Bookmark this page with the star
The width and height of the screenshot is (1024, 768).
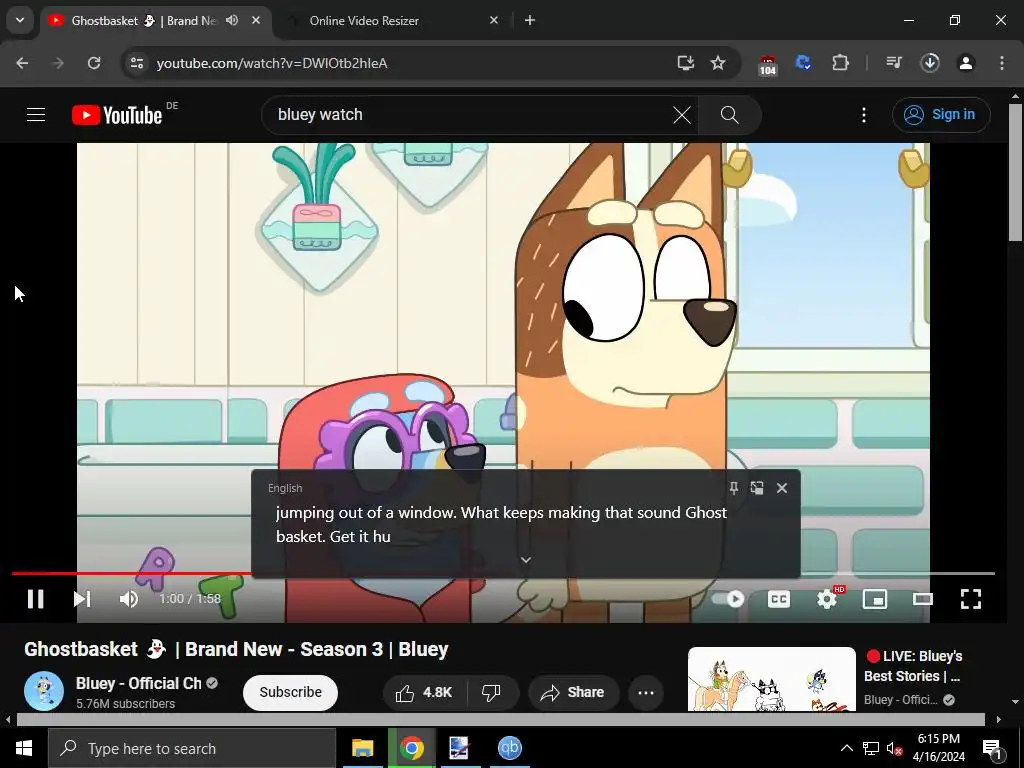[x=718, y=63]
